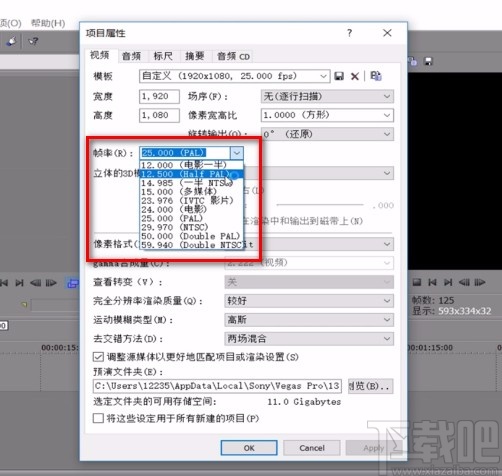Select 50.000 (Double PAL) frame rate
The height and width of the screenshot is (476, 502).
pos(192,236)
